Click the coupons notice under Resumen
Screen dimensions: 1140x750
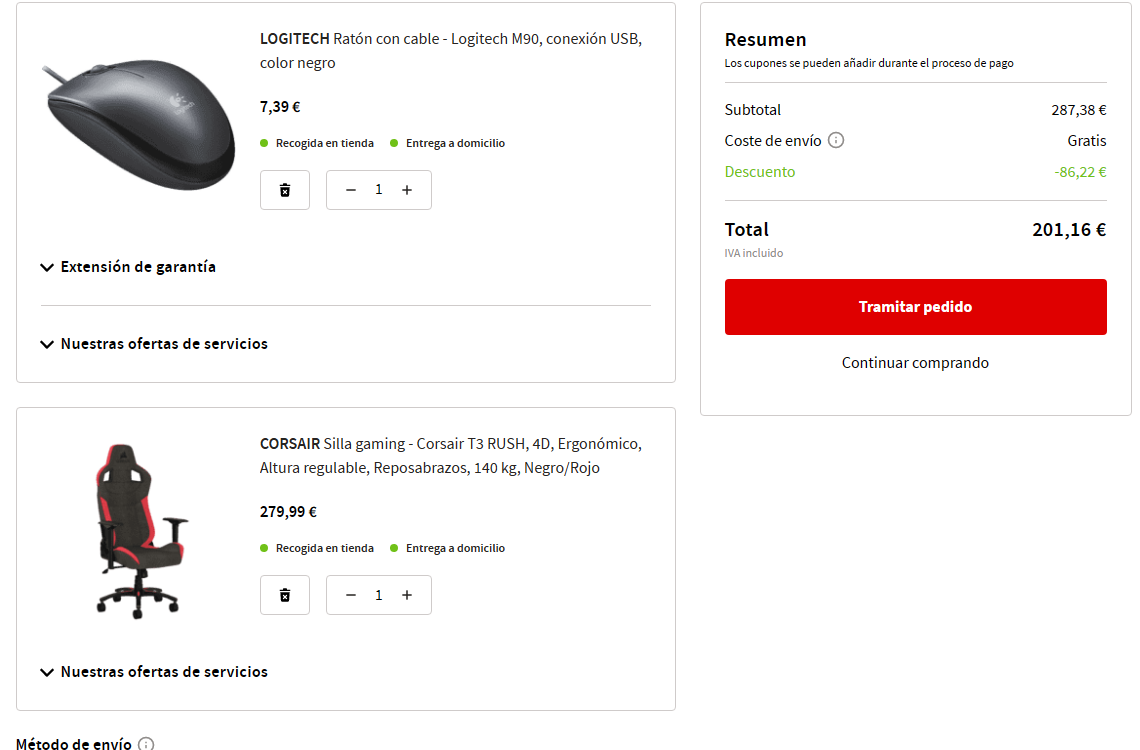(869, 63)
